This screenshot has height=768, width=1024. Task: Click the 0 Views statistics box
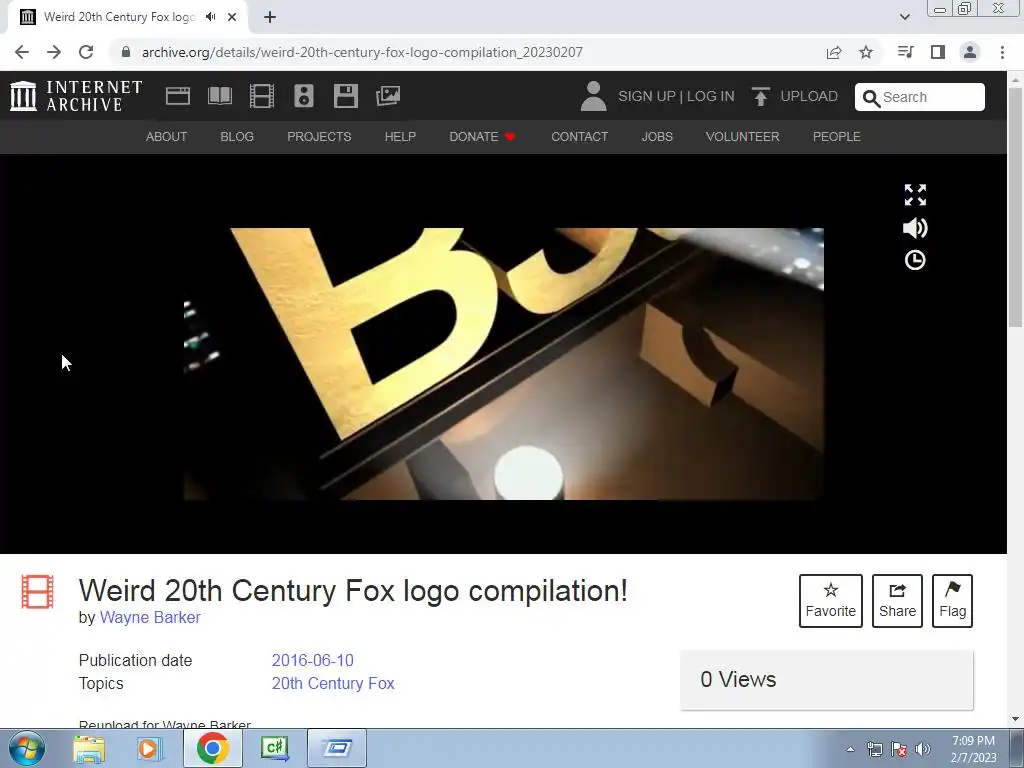(827, 680)
